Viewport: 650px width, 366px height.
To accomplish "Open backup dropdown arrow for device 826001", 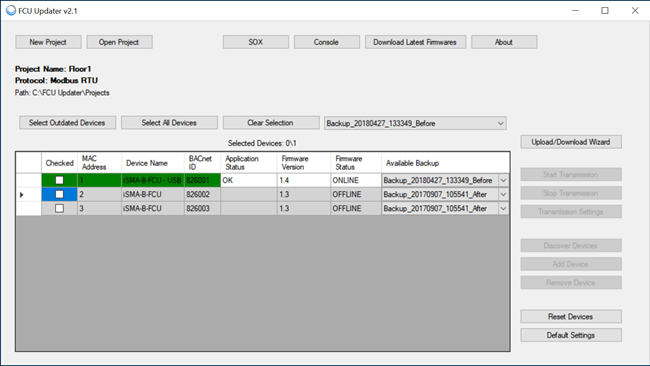I will coord(503,180).
